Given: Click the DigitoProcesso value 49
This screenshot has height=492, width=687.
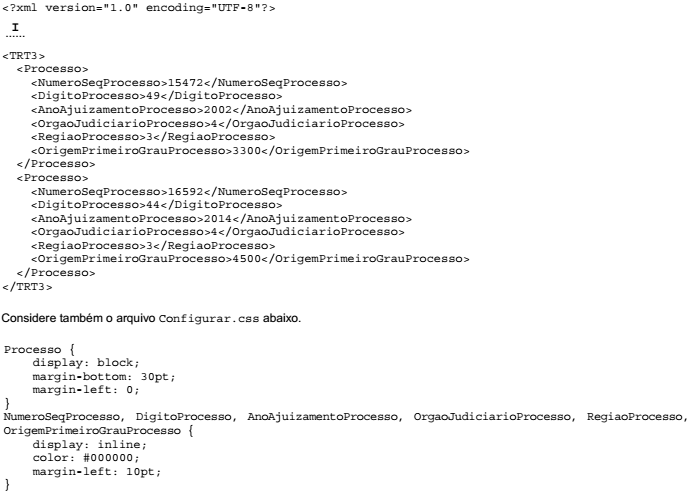Looking at the screenshot, I should (x=153, y=96).
